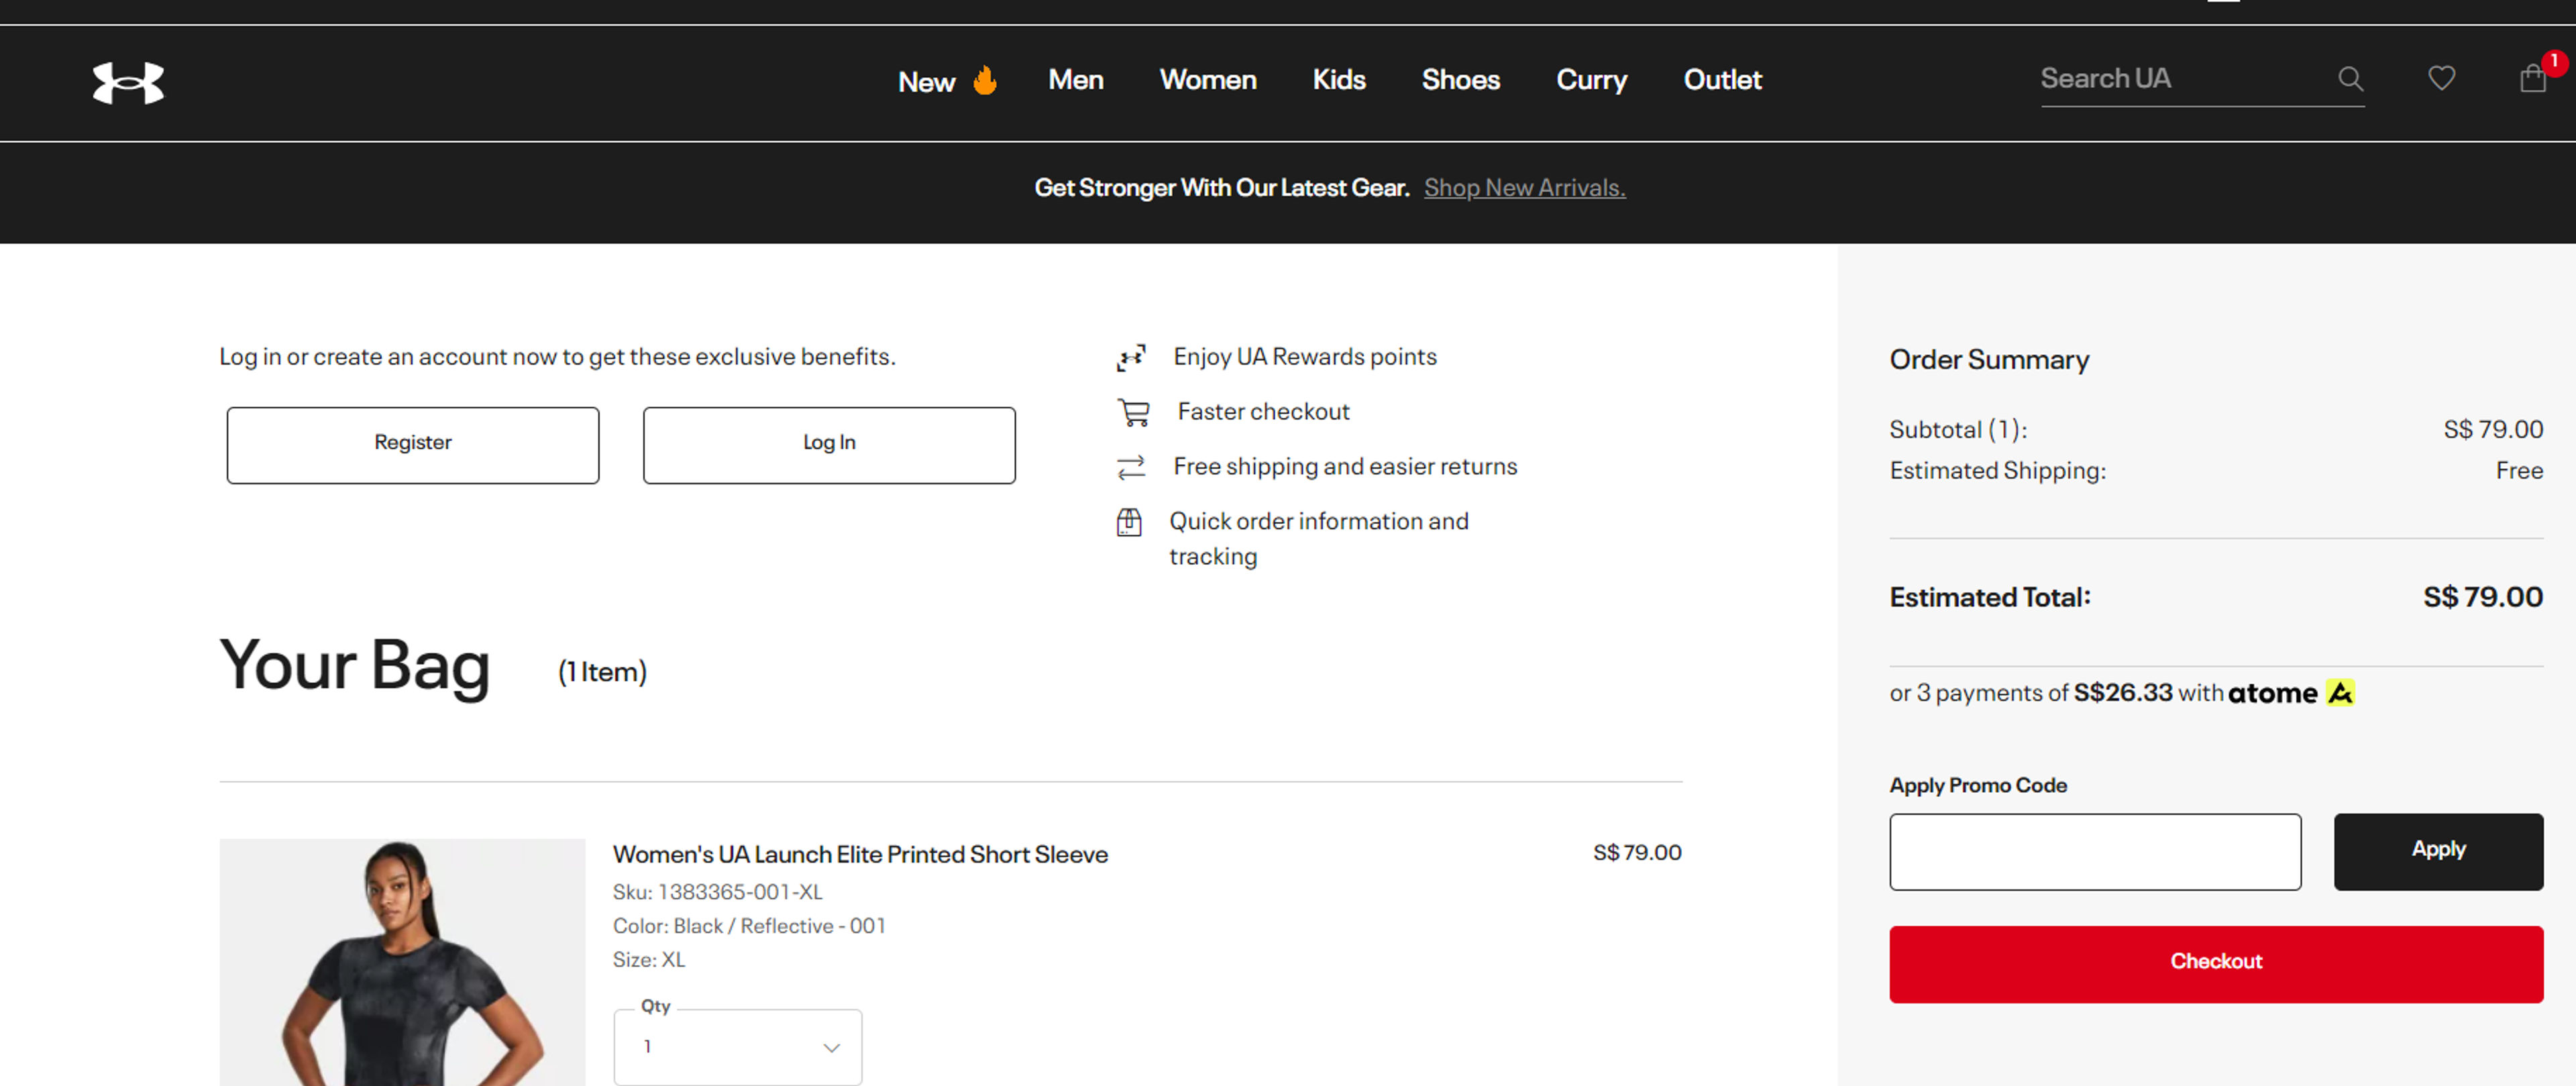This screenshot has height=1086, width=2576.
Task: Open the shopping bag icon
Action: [2532, 78]
